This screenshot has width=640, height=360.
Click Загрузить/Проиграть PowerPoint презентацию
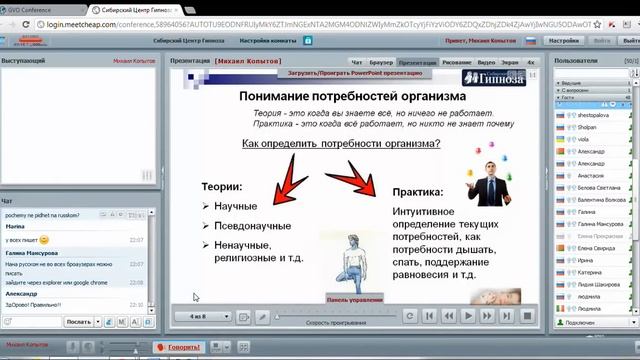(355, 73)
